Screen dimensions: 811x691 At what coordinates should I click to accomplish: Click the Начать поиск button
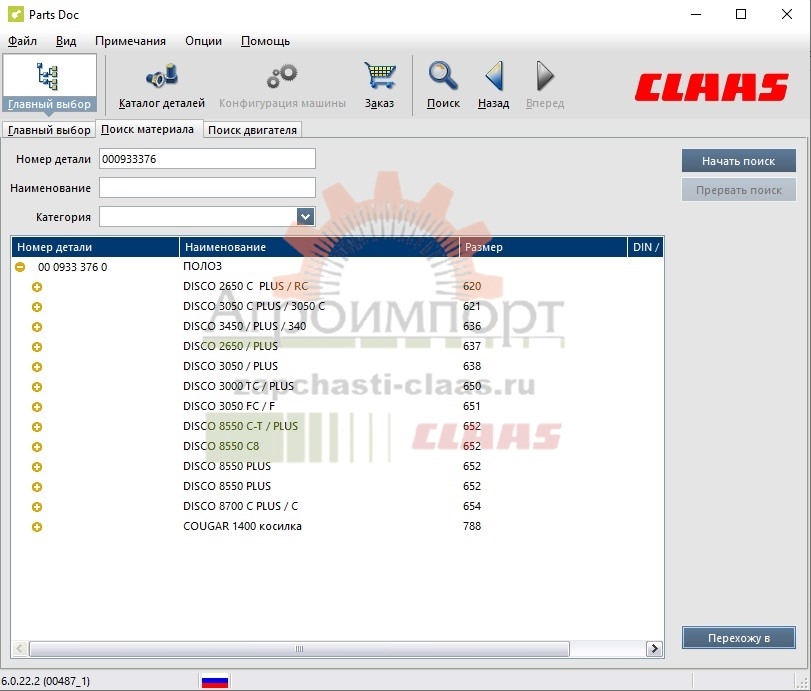click(739, 161)
